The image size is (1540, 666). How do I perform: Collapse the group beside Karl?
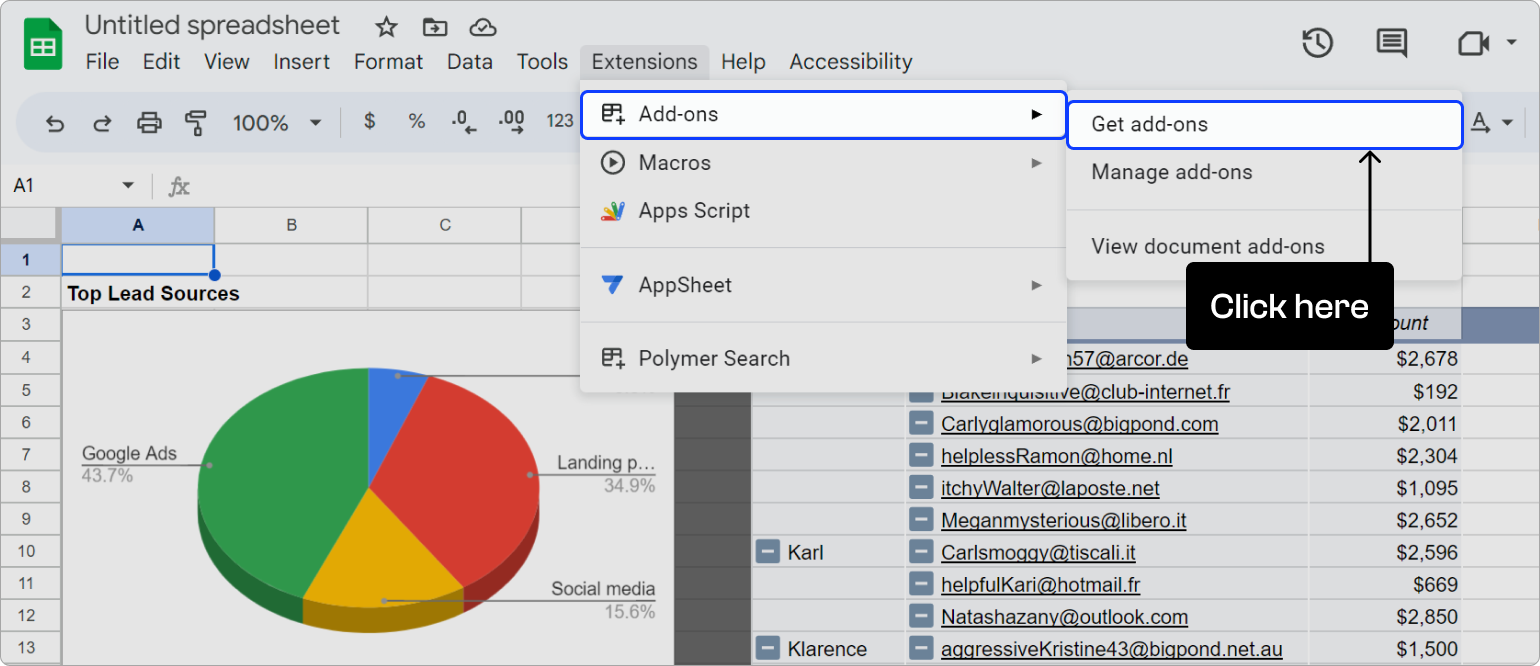coord(768,552)
